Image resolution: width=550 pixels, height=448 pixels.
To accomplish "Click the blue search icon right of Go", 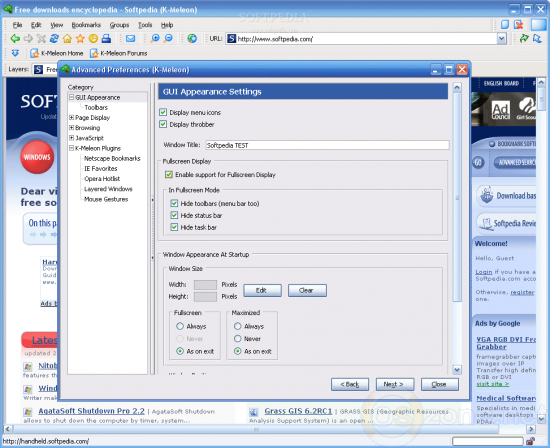I will 537,39.
